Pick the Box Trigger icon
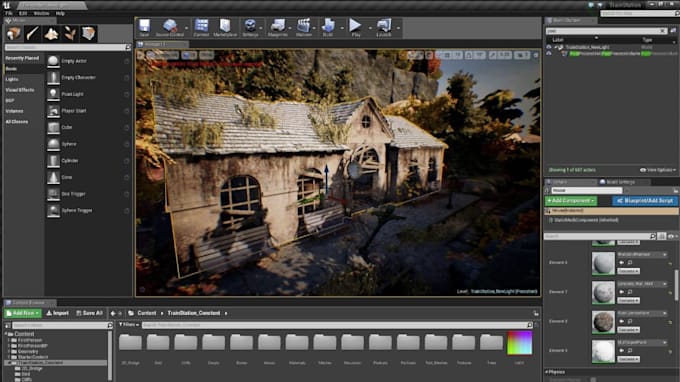The width and height of the screenshot is (680, 382). pyautogui.click(x=53, y=194)
